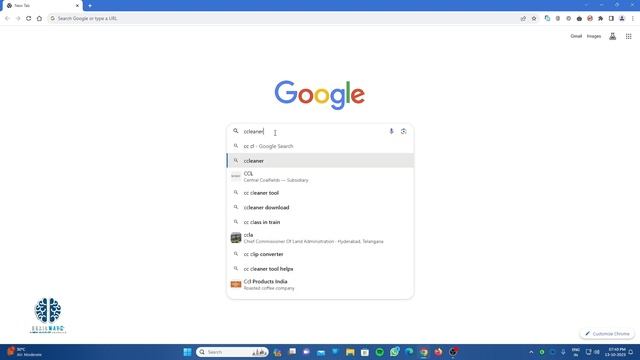Viewport: 640px width, 360px height.
Task: Open the Gmail link
Action: tap(576, 36)
